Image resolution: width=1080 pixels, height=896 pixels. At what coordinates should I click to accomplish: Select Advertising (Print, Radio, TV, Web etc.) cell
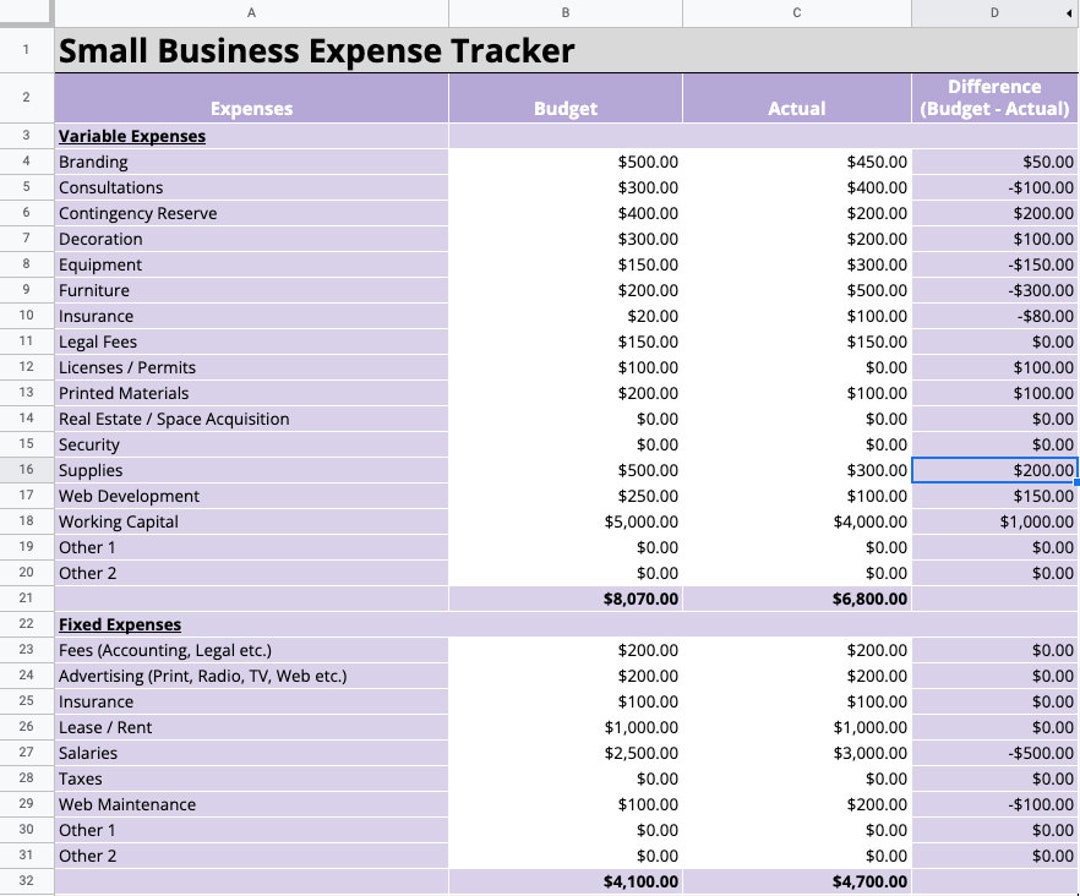pyautogui.click(x=251, y=676)
